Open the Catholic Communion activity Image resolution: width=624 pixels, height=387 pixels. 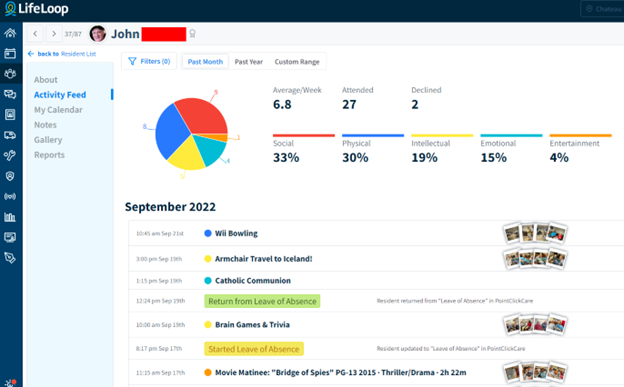point(253,281)
